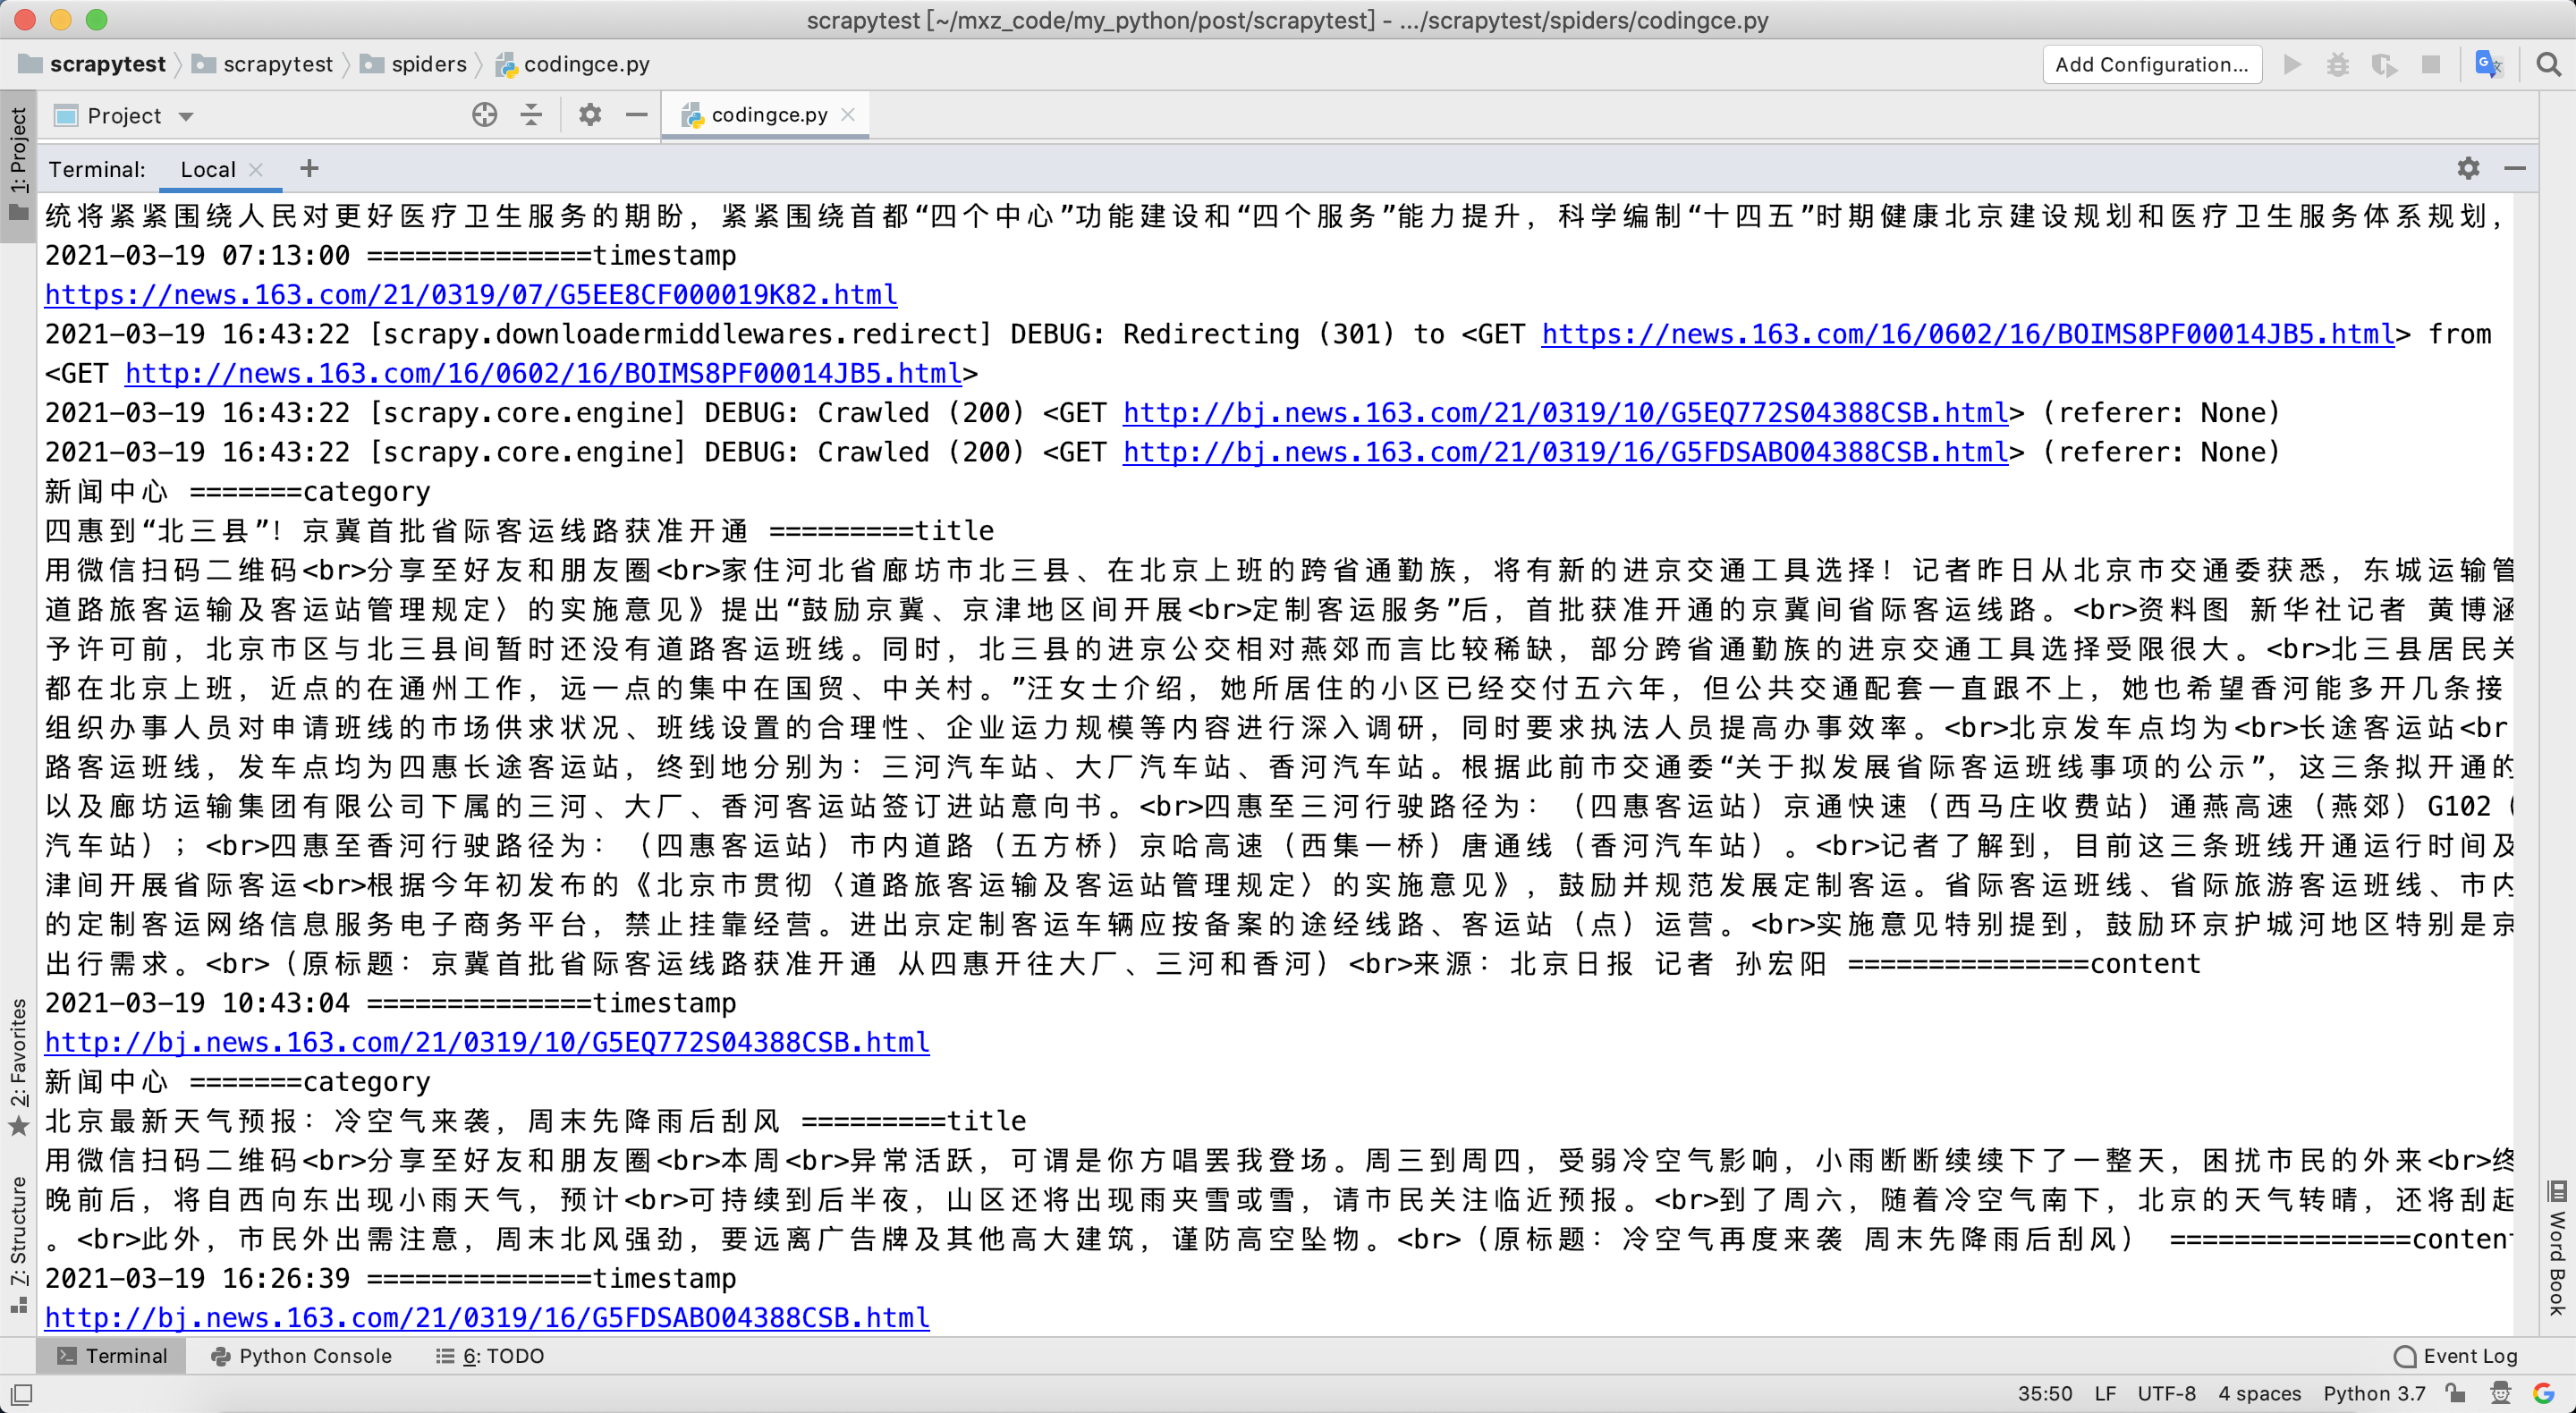Open the Project view dropdown
The width and height of the screenshot is (2576, 1413).
(124, 115)
